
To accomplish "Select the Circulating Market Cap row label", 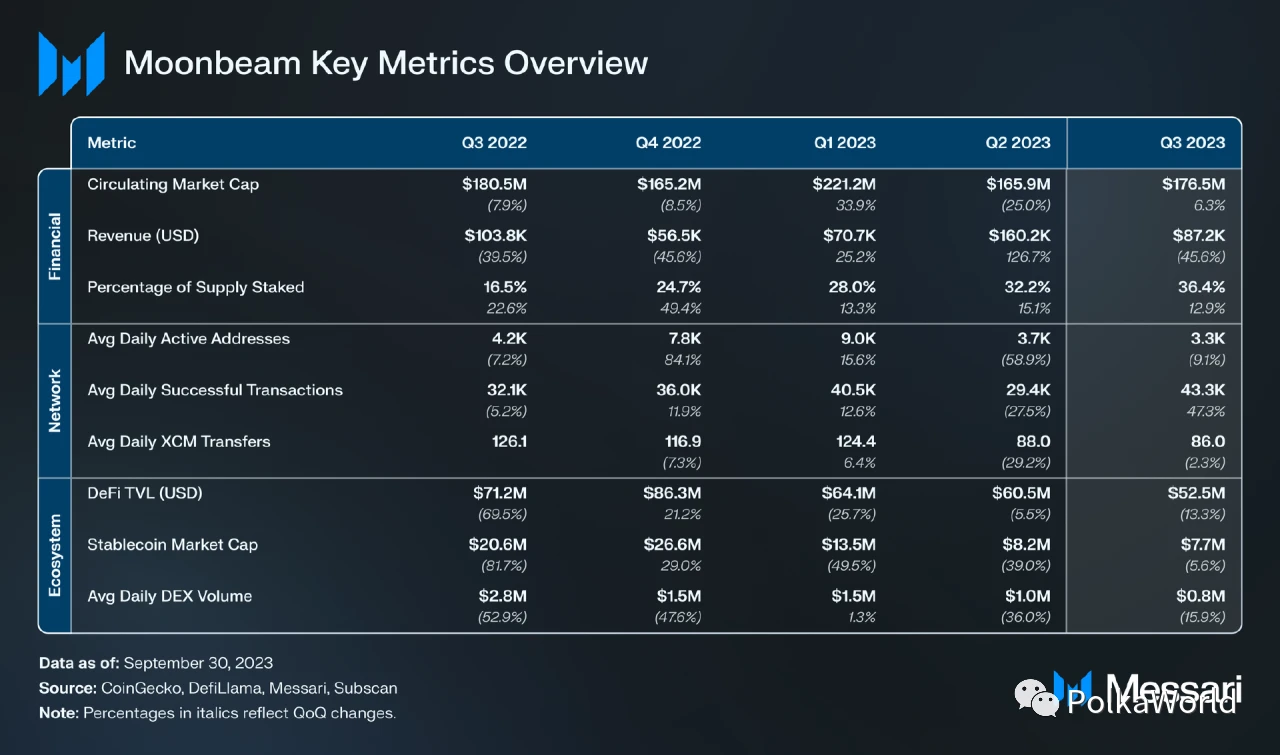I will (x=173, y=184).
